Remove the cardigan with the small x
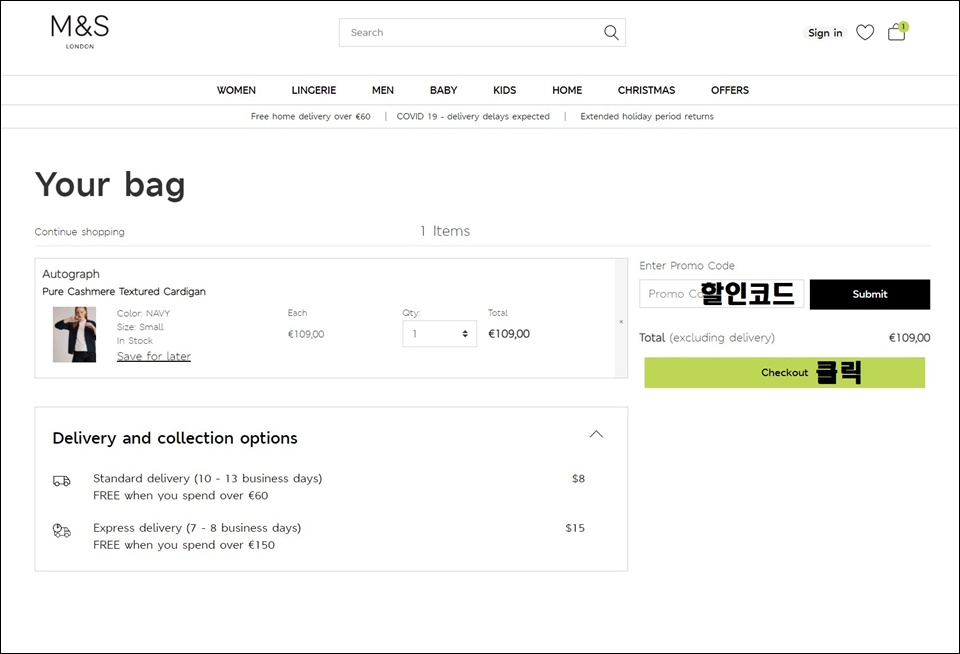 621,321
